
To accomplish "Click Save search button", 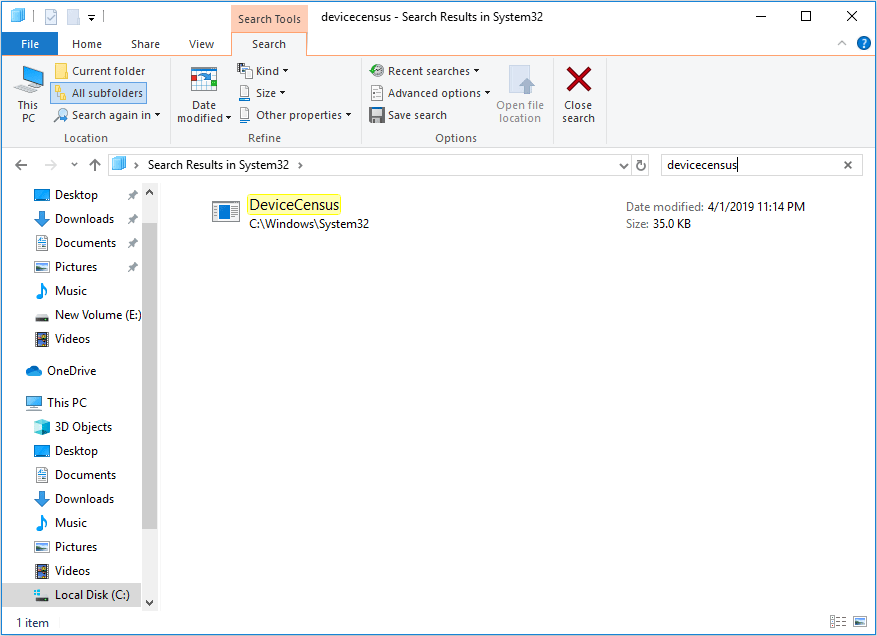I will pyautogui.click(x=408, y=115).
